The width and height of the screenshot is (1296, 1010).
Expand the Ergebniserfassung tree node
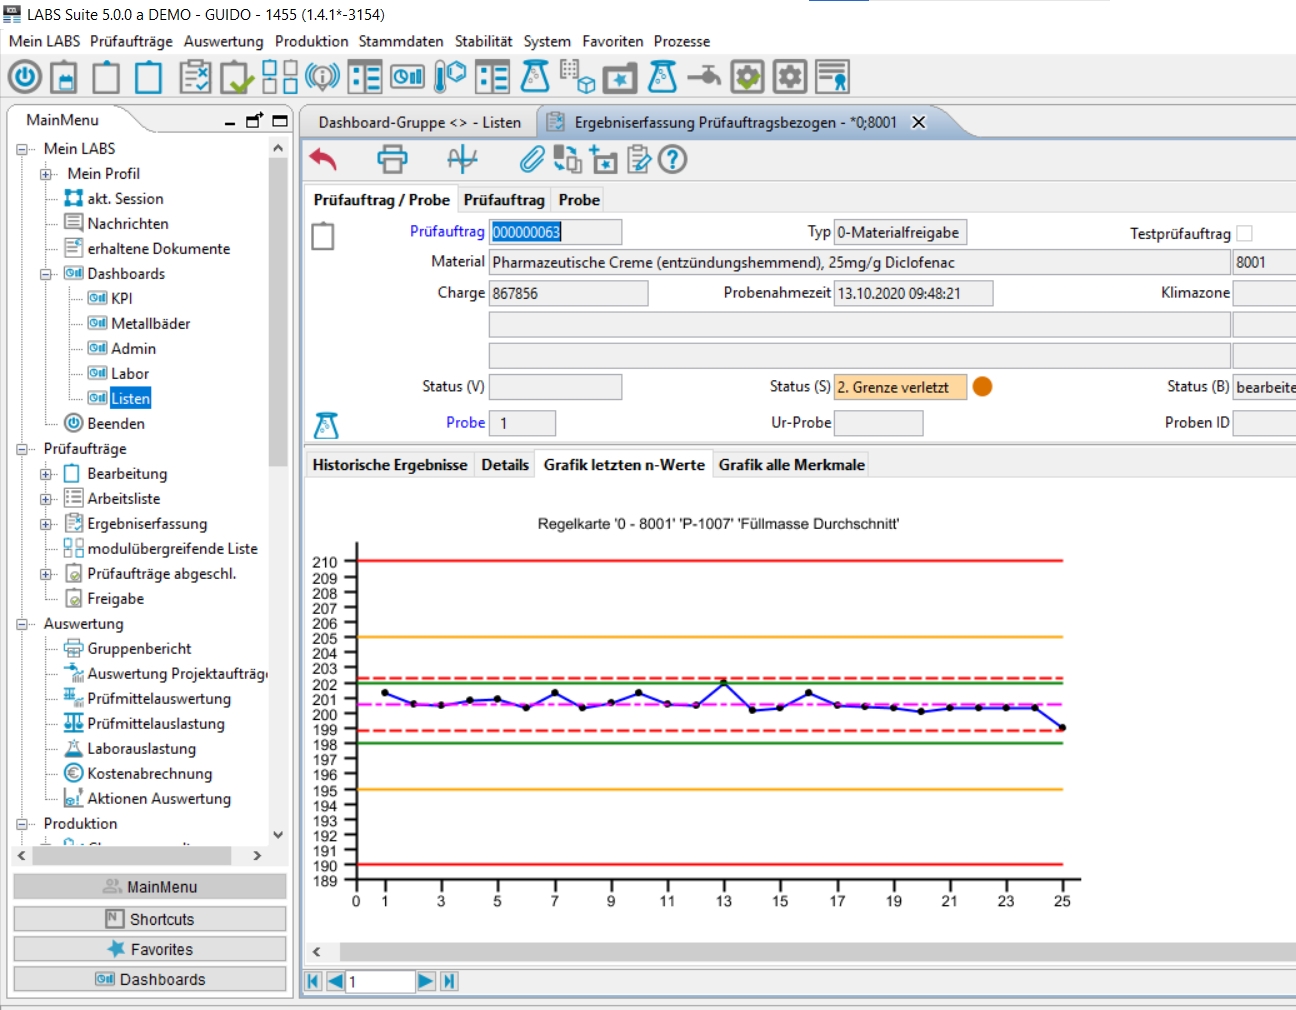point(46,524)
